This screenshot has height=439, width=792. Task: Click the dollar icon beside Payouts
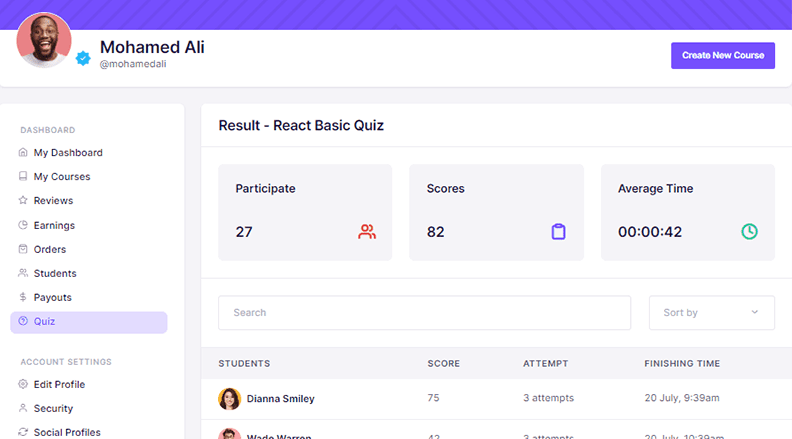pyautogui.click(x=24, y=297)
